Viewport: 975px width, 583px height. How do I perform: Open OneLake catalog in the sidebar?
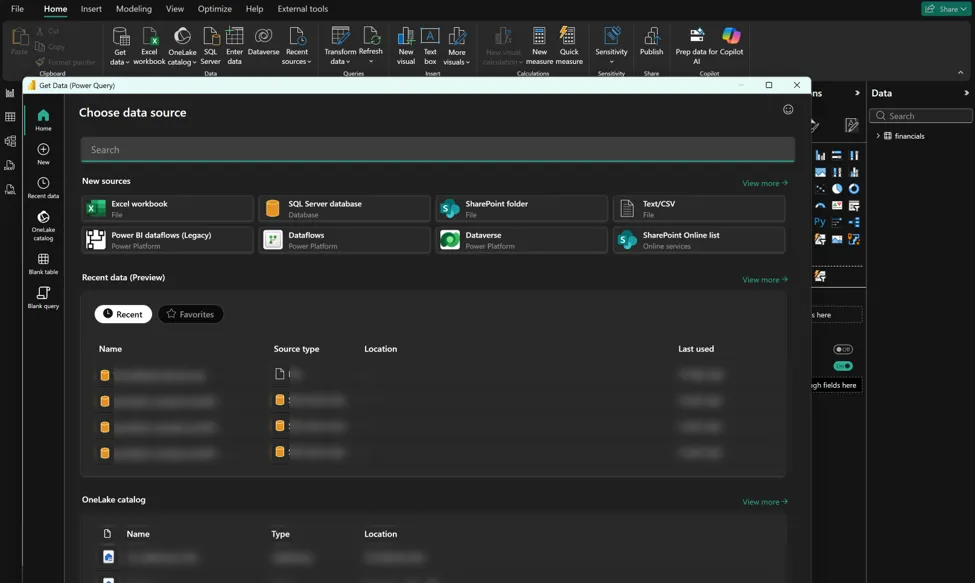pos(43,225)
